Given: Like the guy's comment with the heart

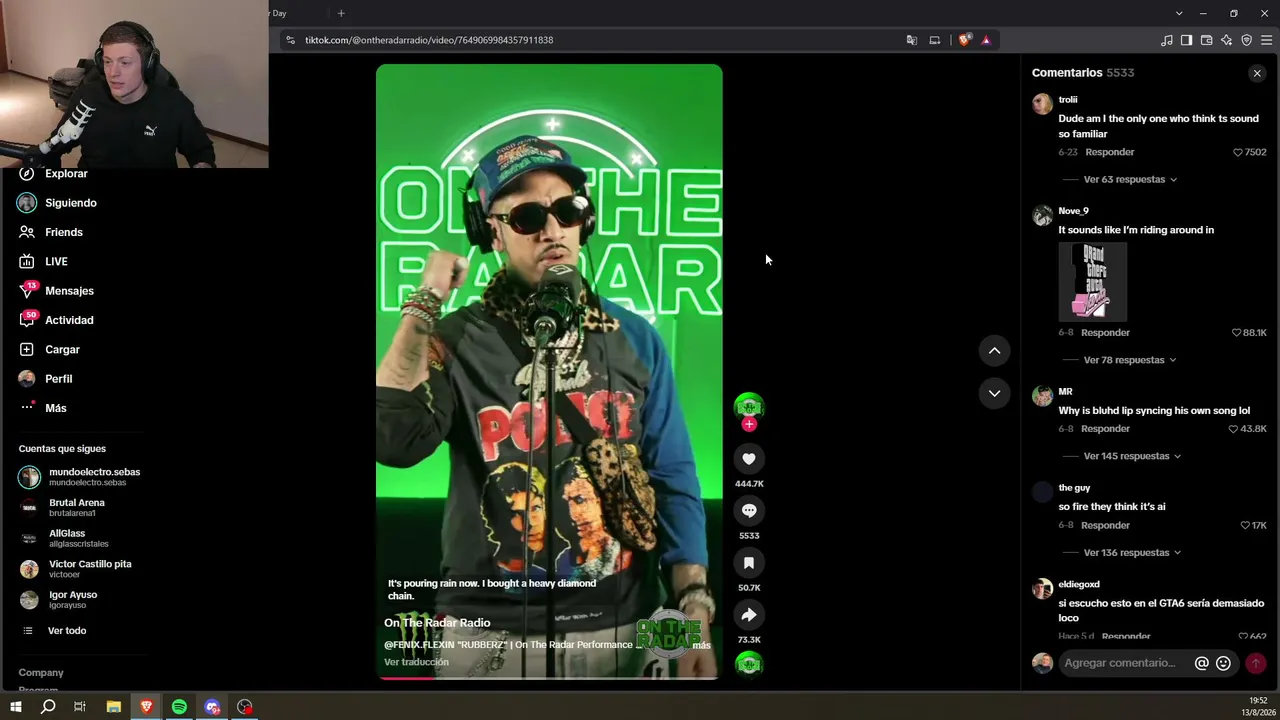Looking at the screenshot, I should (1246, 526).
